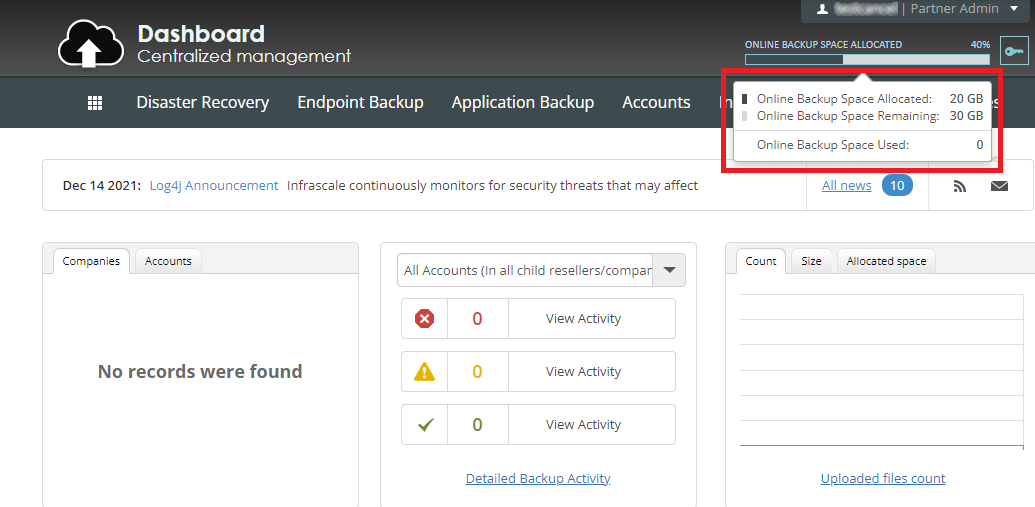Screen dimensions: 1035x507
Task: Click the green checkmark success icon
Action: (426, 424)
